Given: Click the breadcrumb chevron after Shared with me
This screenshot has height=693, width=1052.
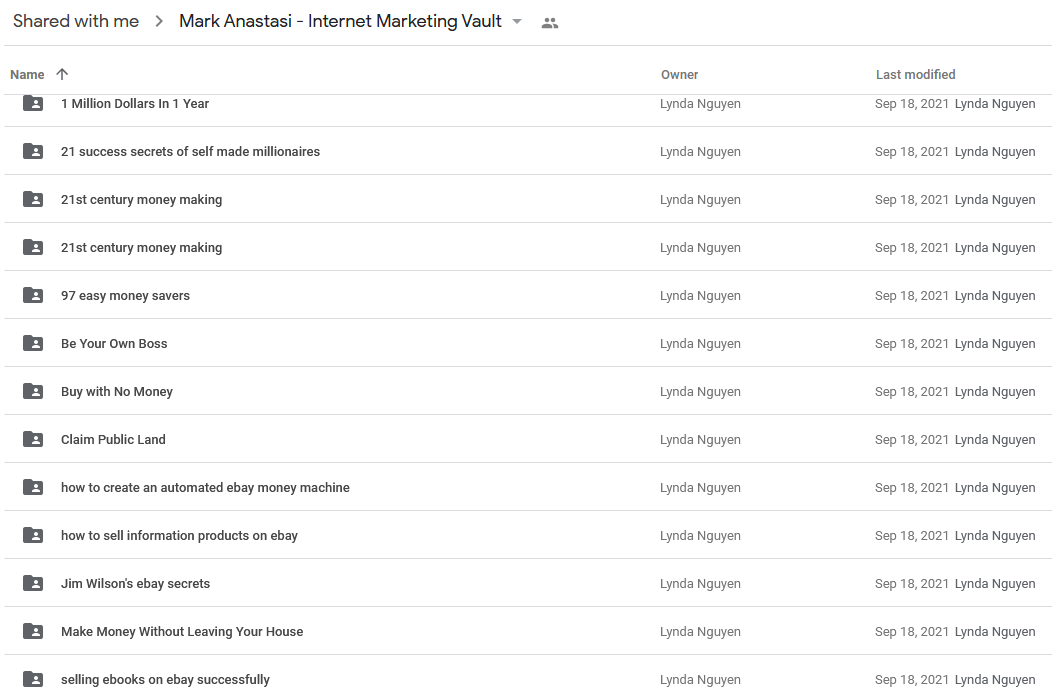Looking at the screenshot, I should (159, 21).
